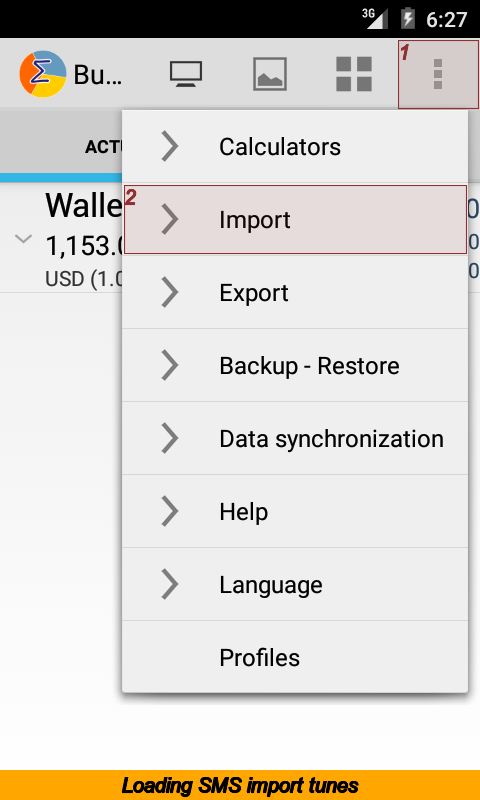Viewport: 480px width, 800px height.
Task: Expand the Wallet account chevron
Action: [x=23, y=239]
